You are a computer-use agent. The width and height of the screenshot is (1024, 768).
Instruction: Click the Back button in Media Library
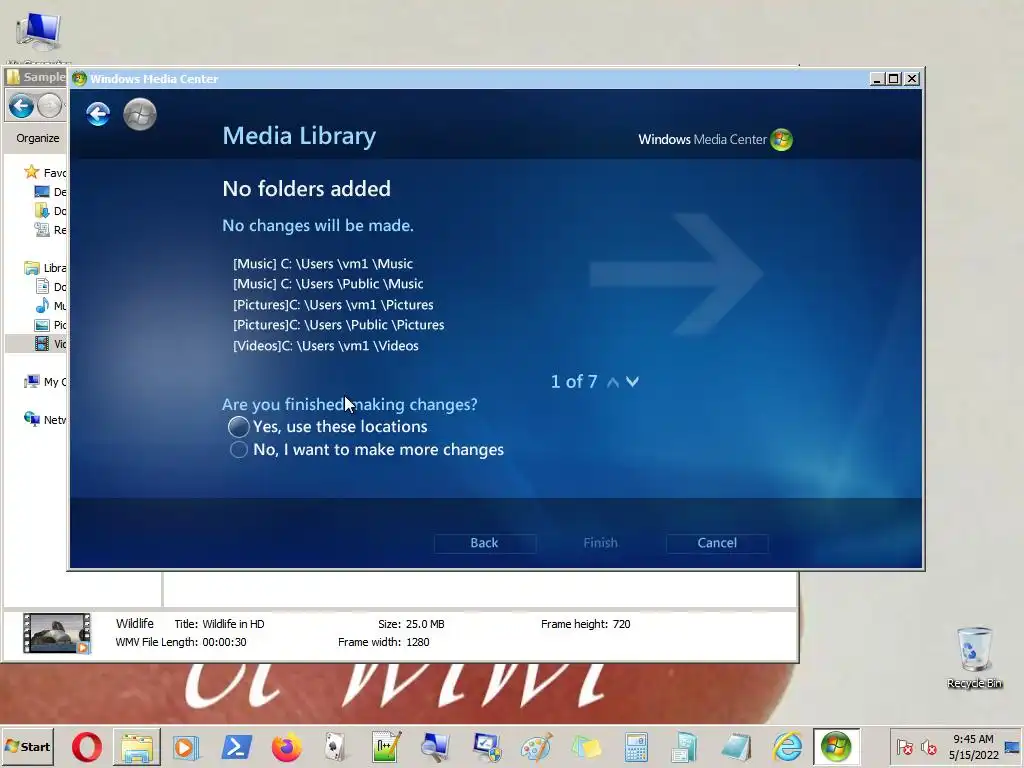[x=485, y=543]
